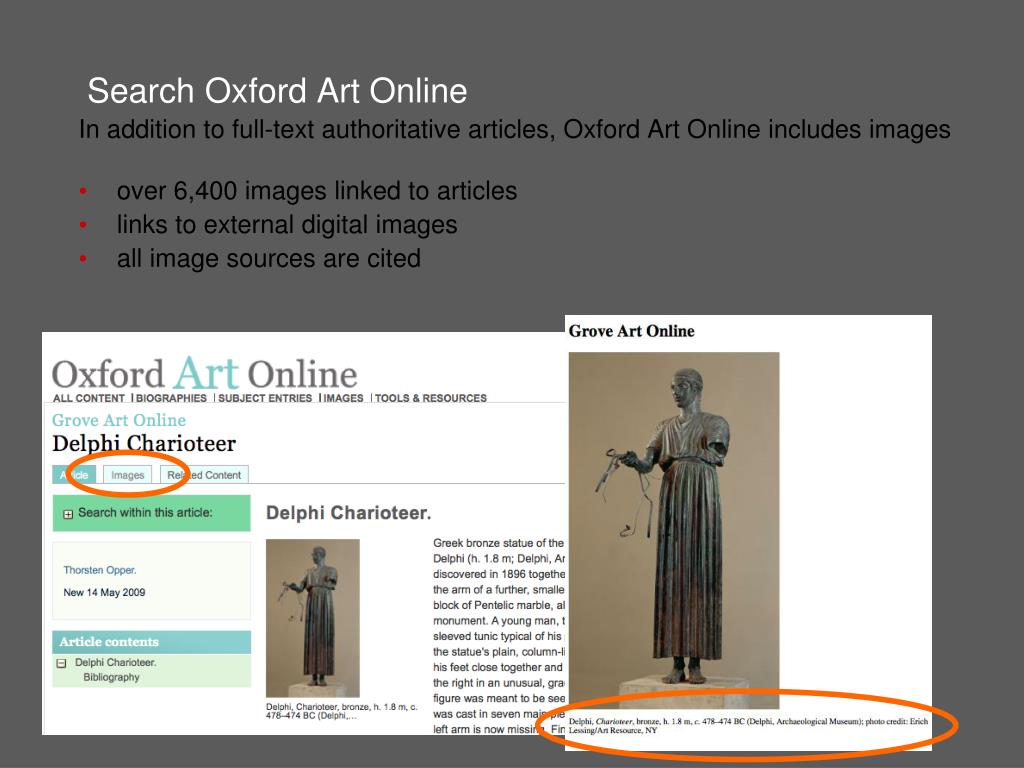The image size is (1024, 768).
Task: Click the gray 'Delphi Charioteer.' article heading
Action: point(349,513)
